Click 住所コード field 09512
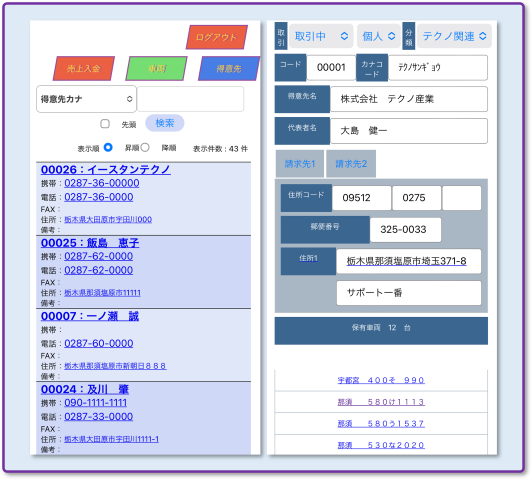The height and width of the screenshot is (480, 532). [361, 198]
